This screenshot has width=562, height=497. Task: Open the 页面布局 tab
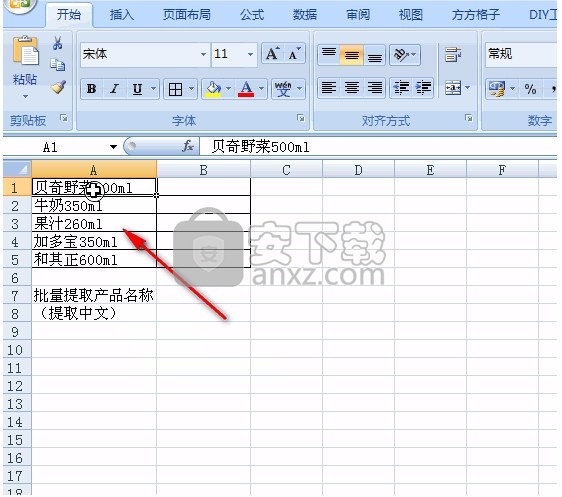(186, 15)
